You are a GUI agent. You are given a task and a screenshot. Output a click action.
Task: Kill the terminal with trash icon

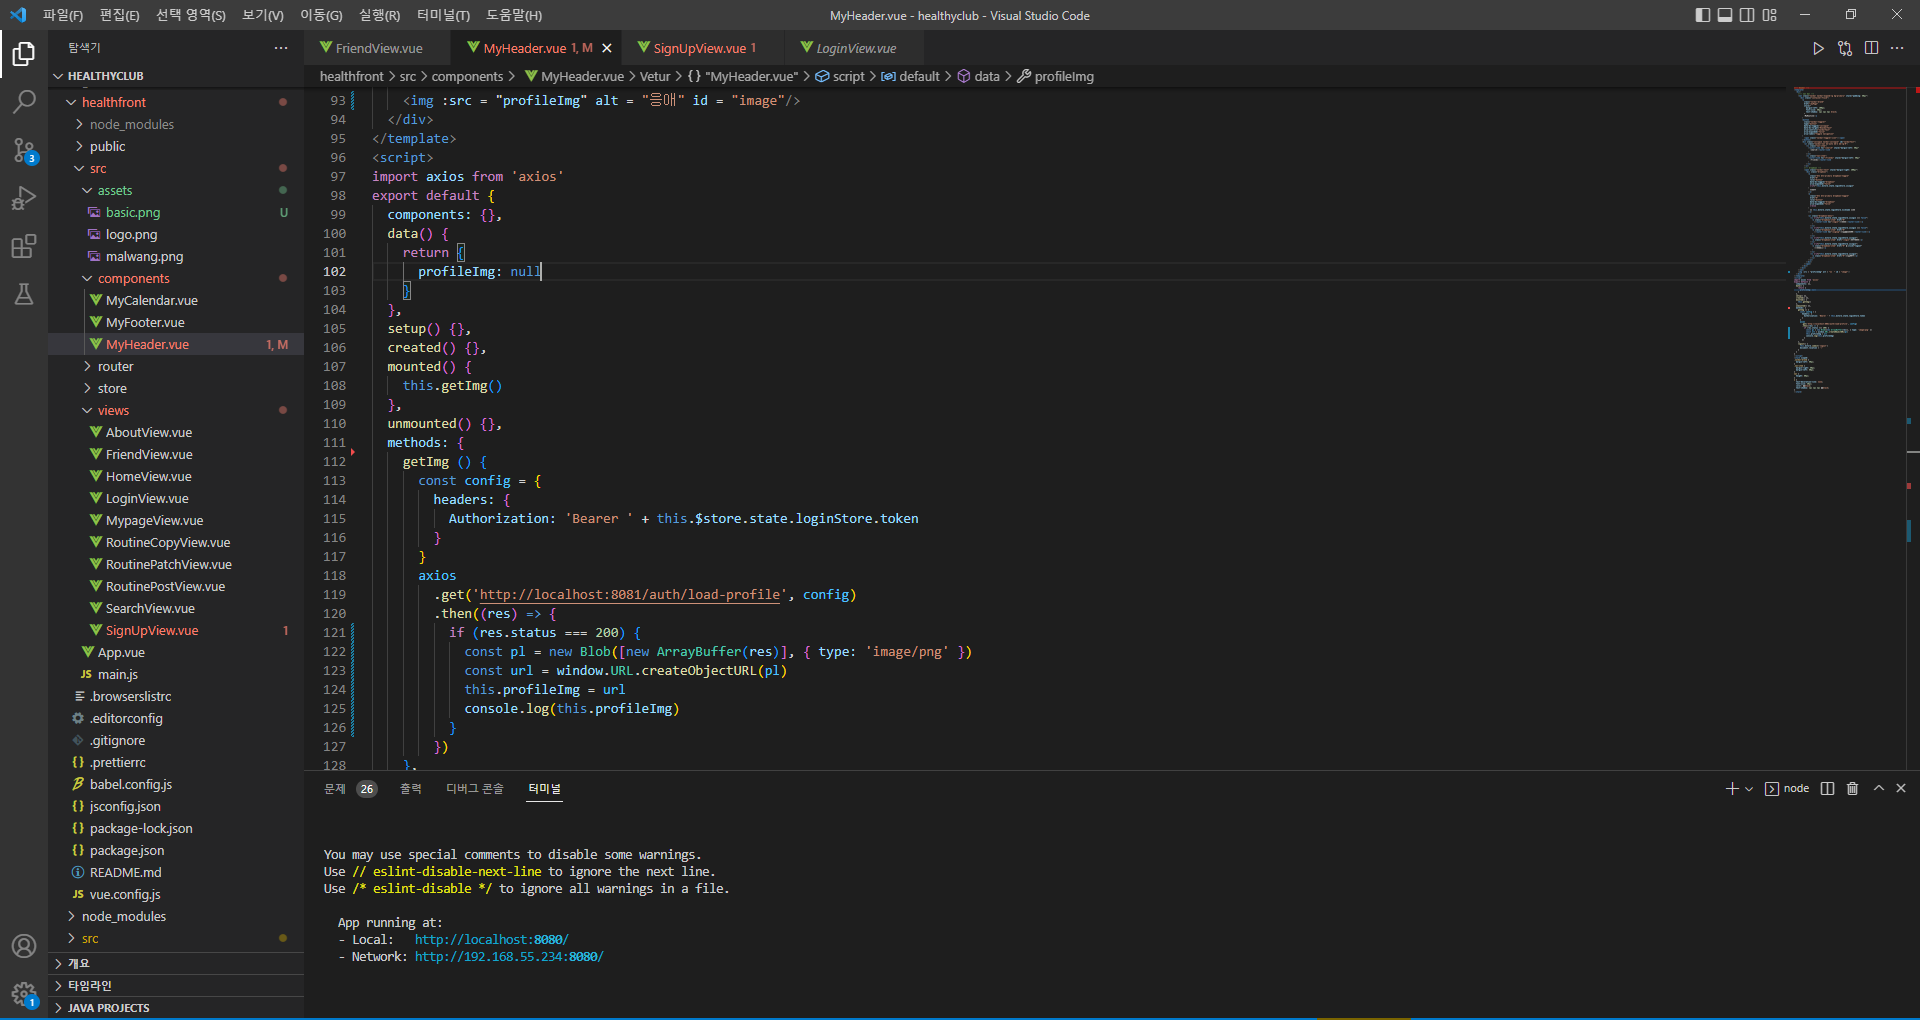1852,789
